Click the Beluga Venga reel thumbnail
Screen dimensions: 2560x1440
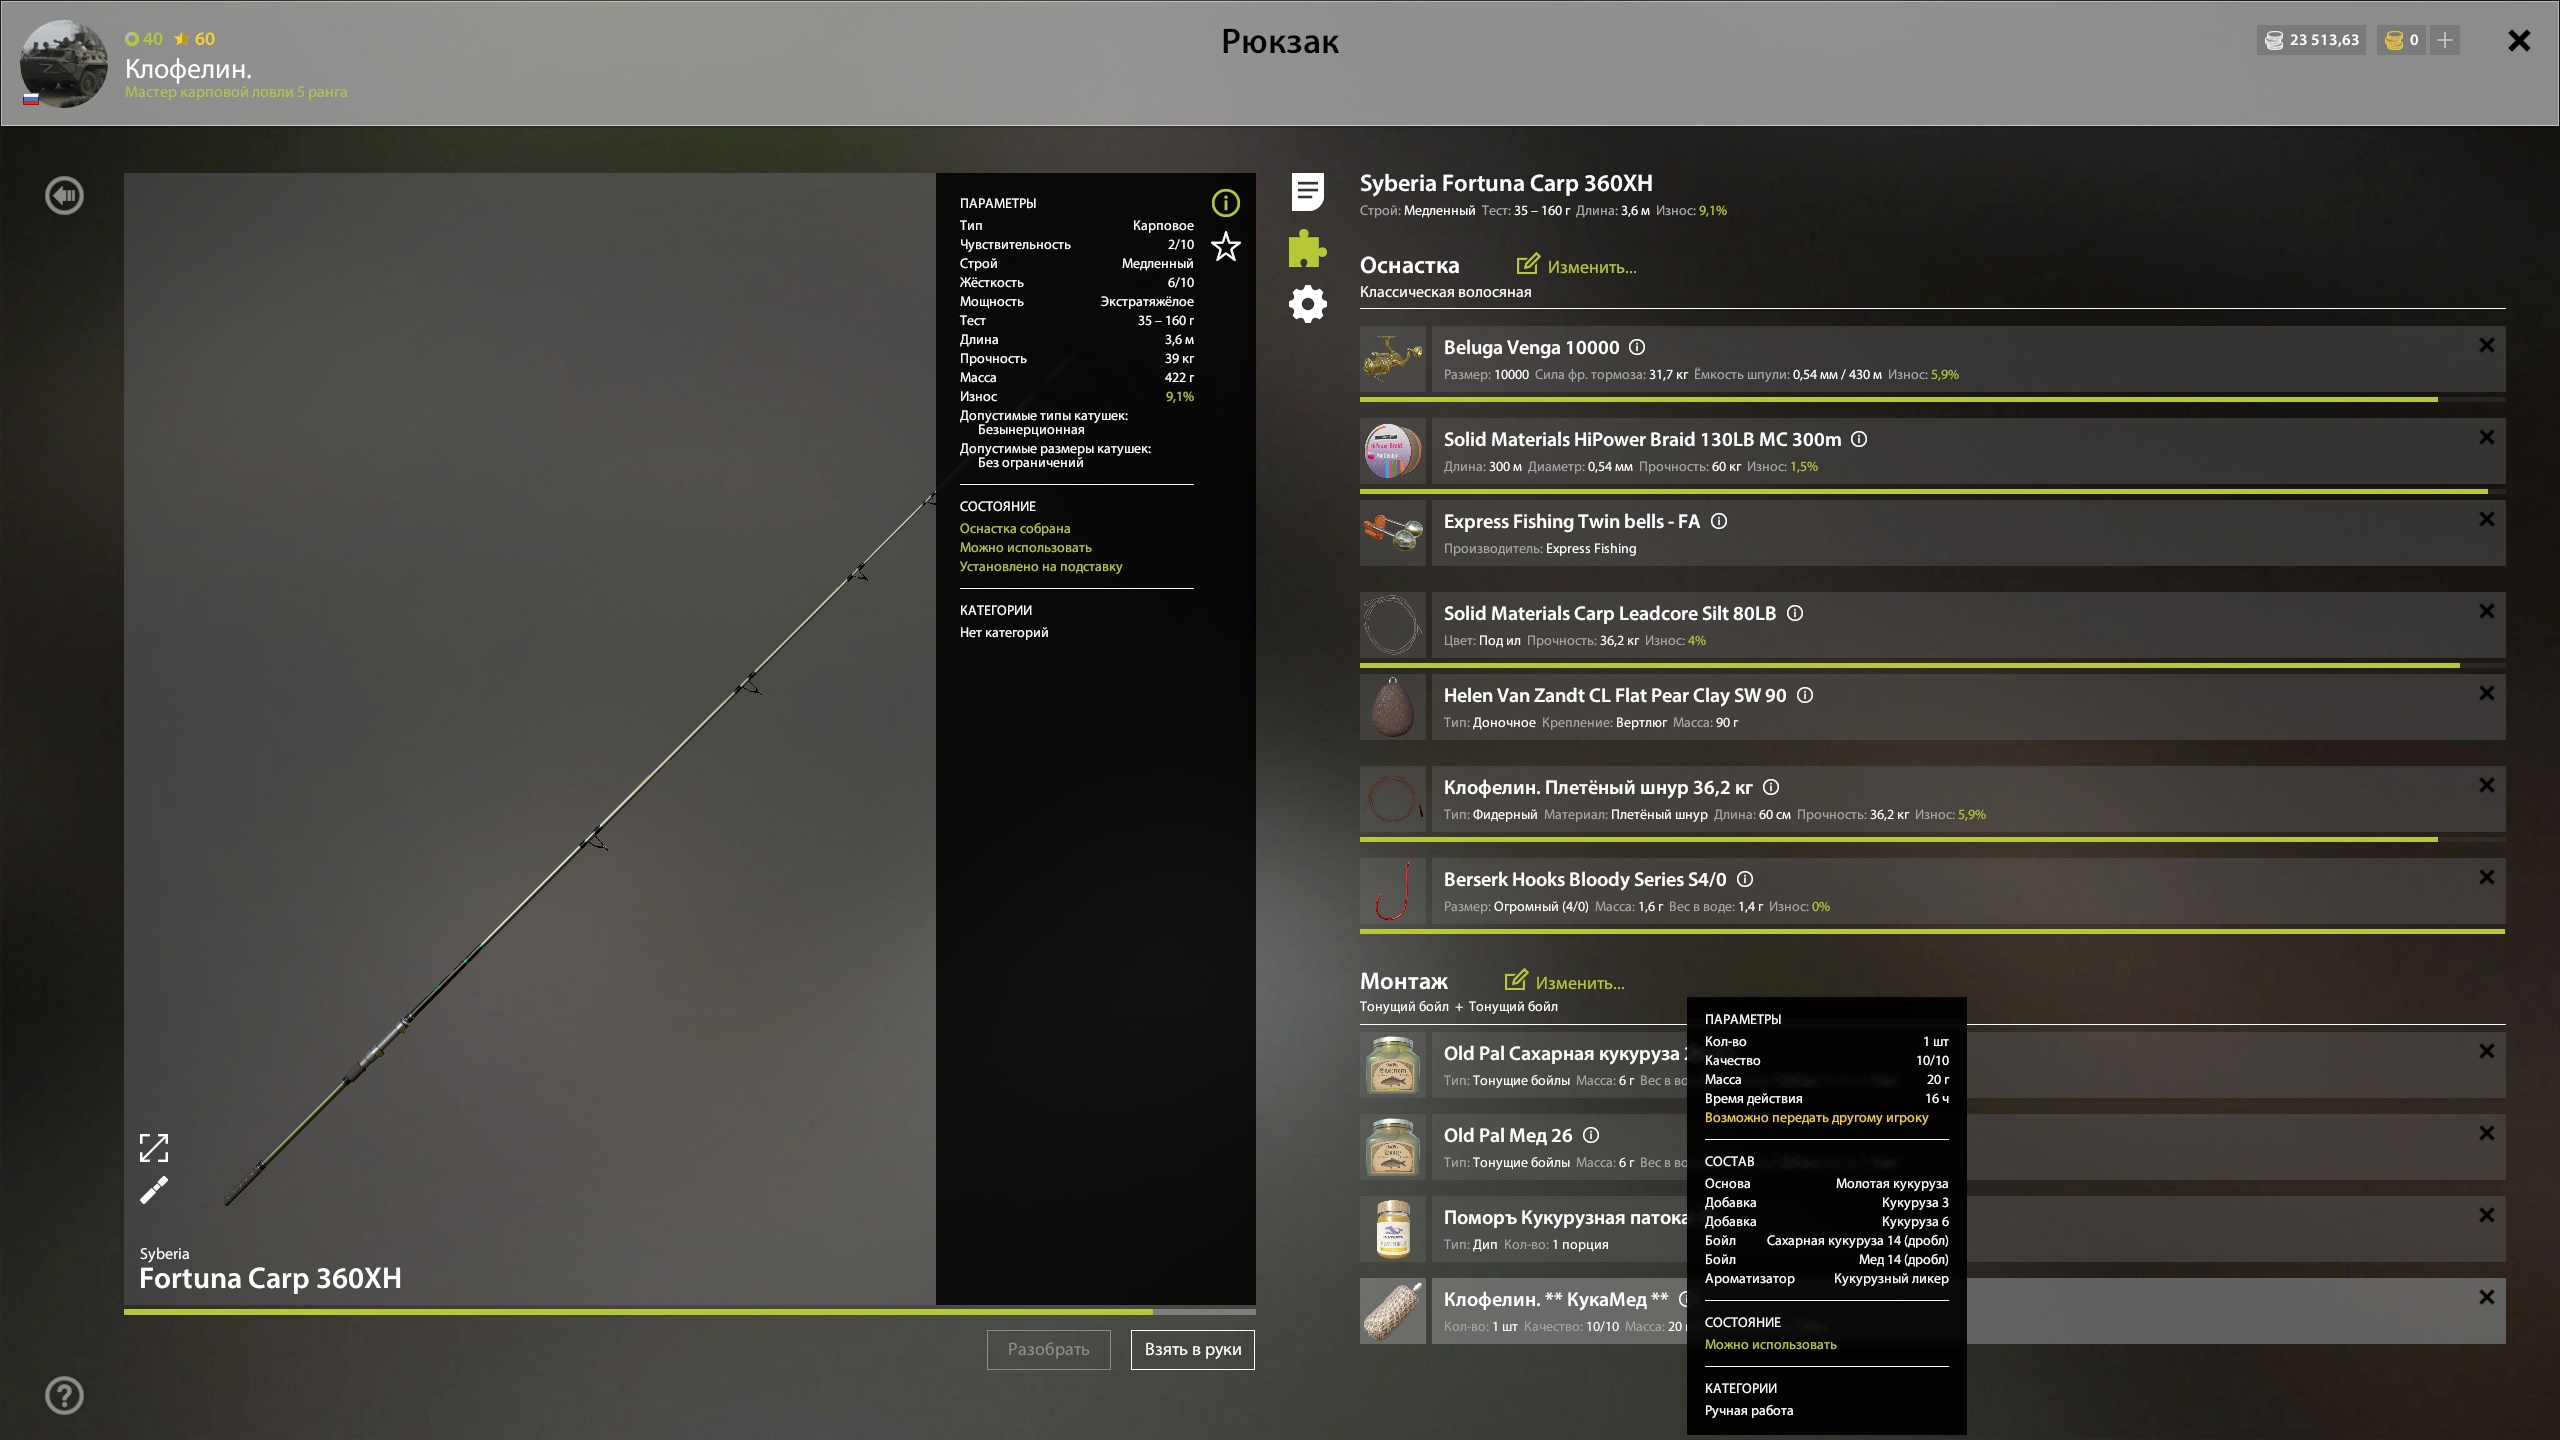[x=1392, y=359]
